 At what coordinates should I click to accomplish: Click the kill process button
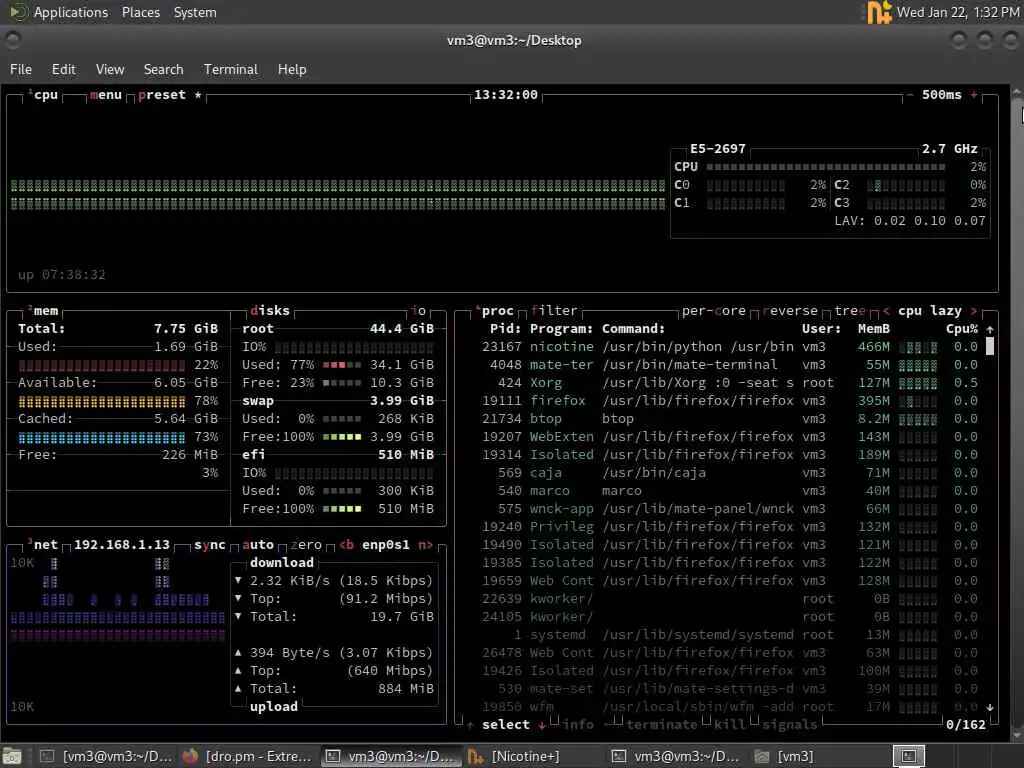(730, 725)
